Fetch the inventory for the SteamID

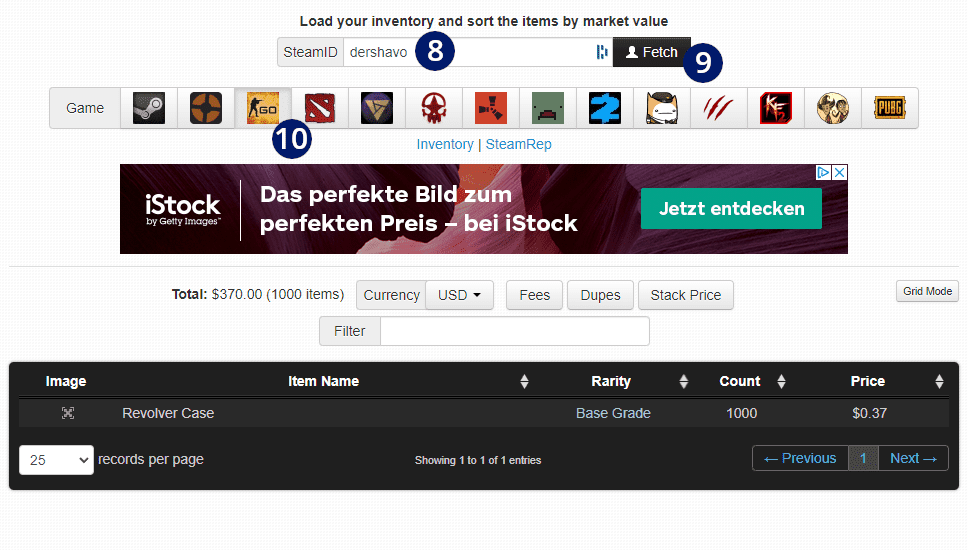click(x=651, y=52)
